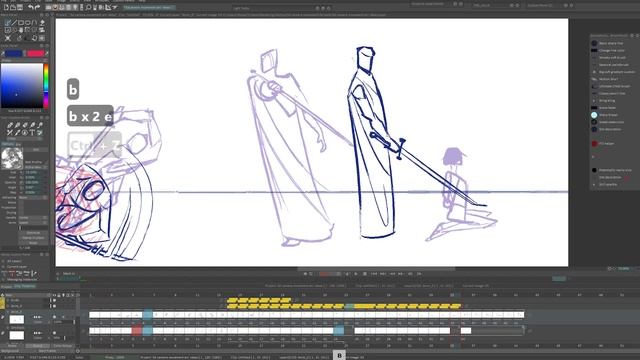Open the Mode dropdown in tool settings
640x360 pixels.
coord(33,223)
